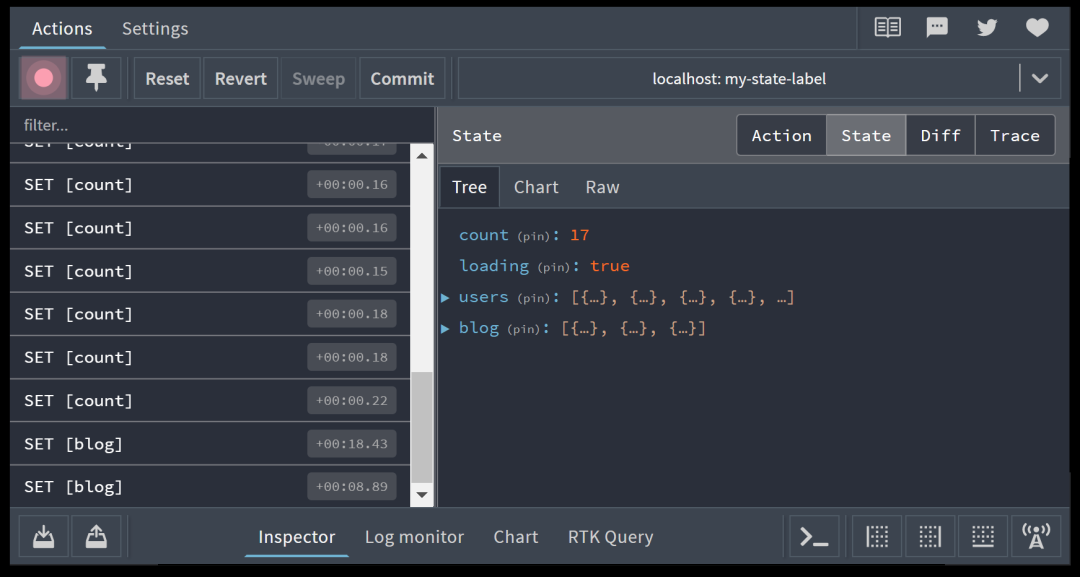Viewport: 1080px width, 577px height.
Task: Click the scrollbar down arrow
Action: 422,494
